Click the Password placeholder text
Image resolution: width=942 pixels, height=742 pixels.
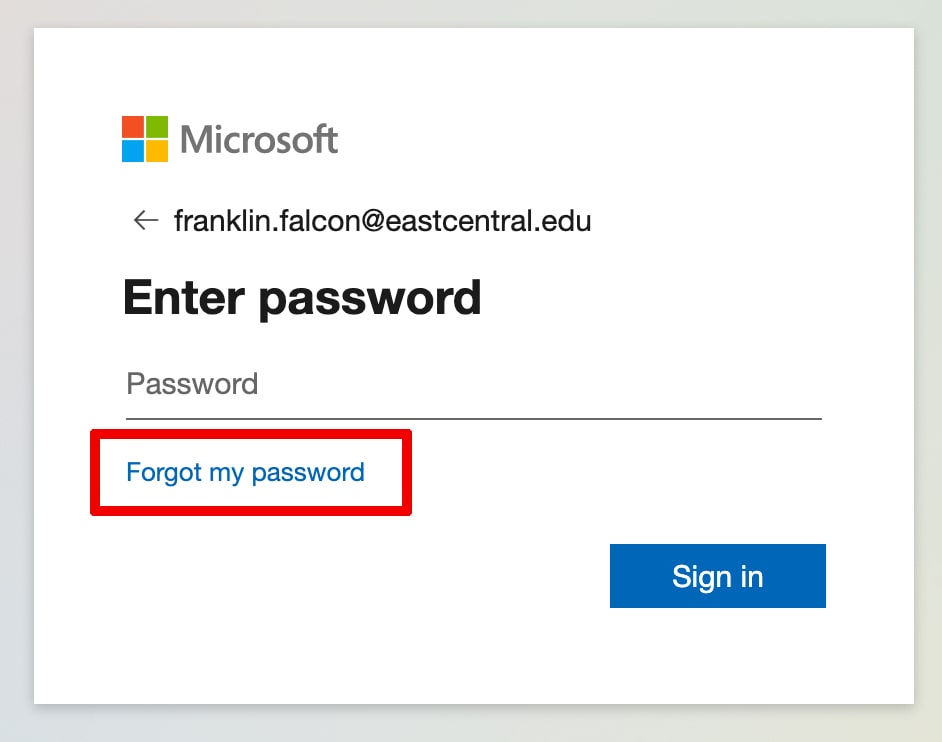click(x=192, y=384)
